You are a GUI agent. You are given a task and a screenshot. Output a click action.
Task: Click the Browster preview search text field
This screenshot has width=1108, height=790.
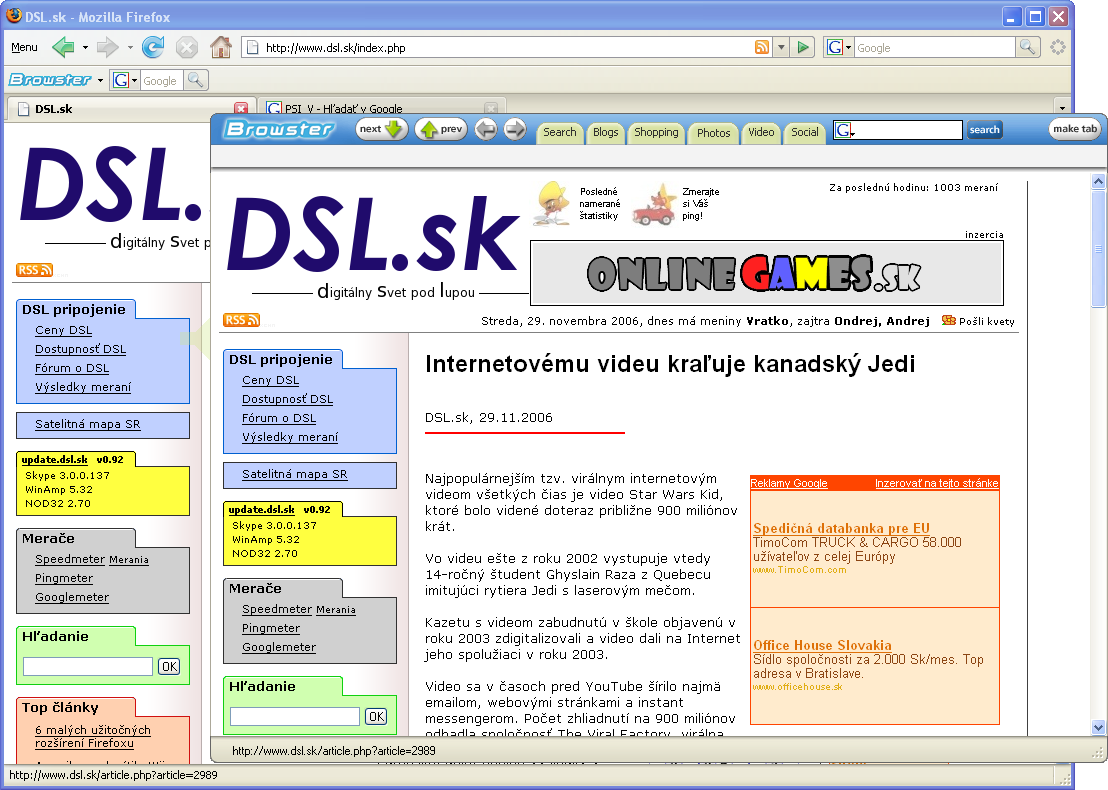click(909, 130)
